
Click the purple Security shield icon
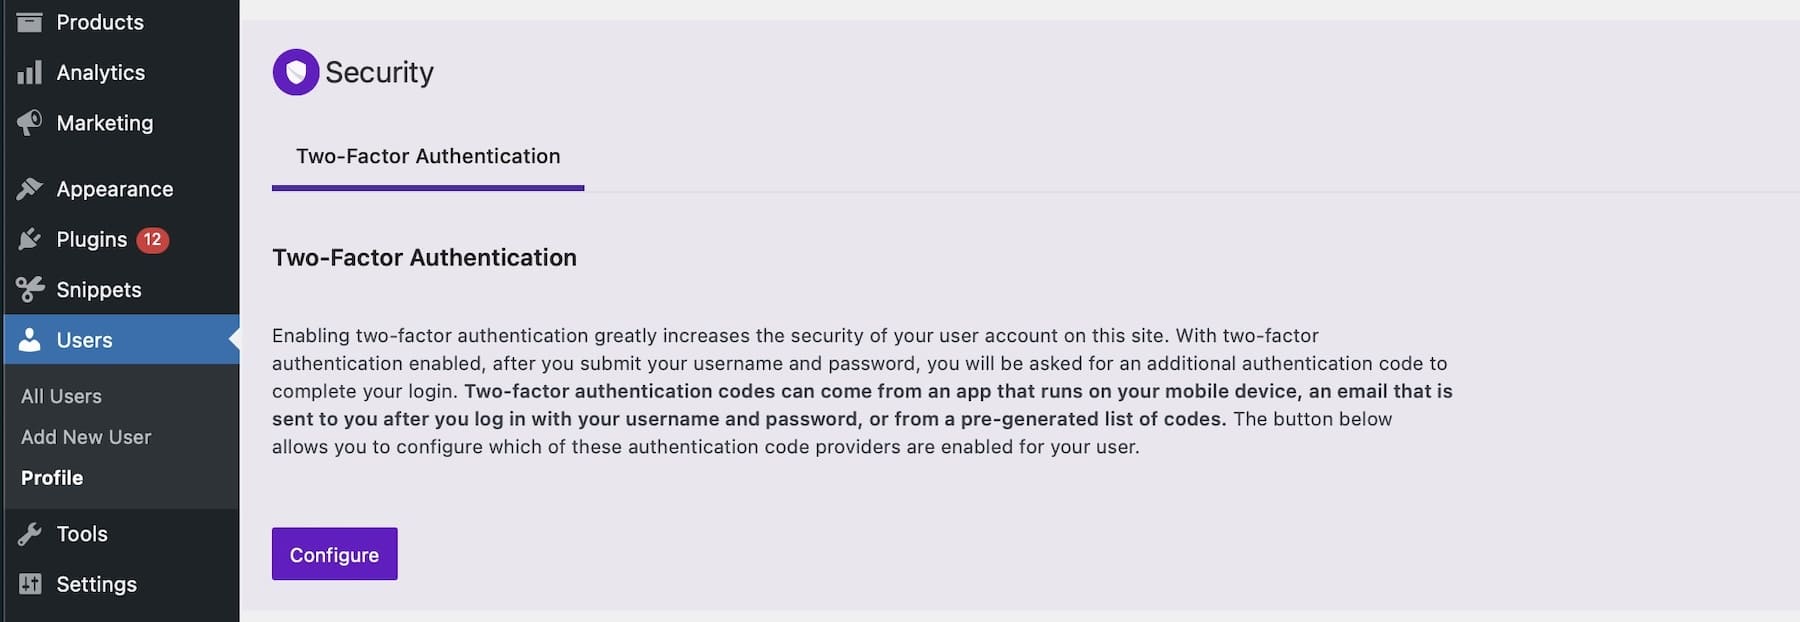[294, 72]
